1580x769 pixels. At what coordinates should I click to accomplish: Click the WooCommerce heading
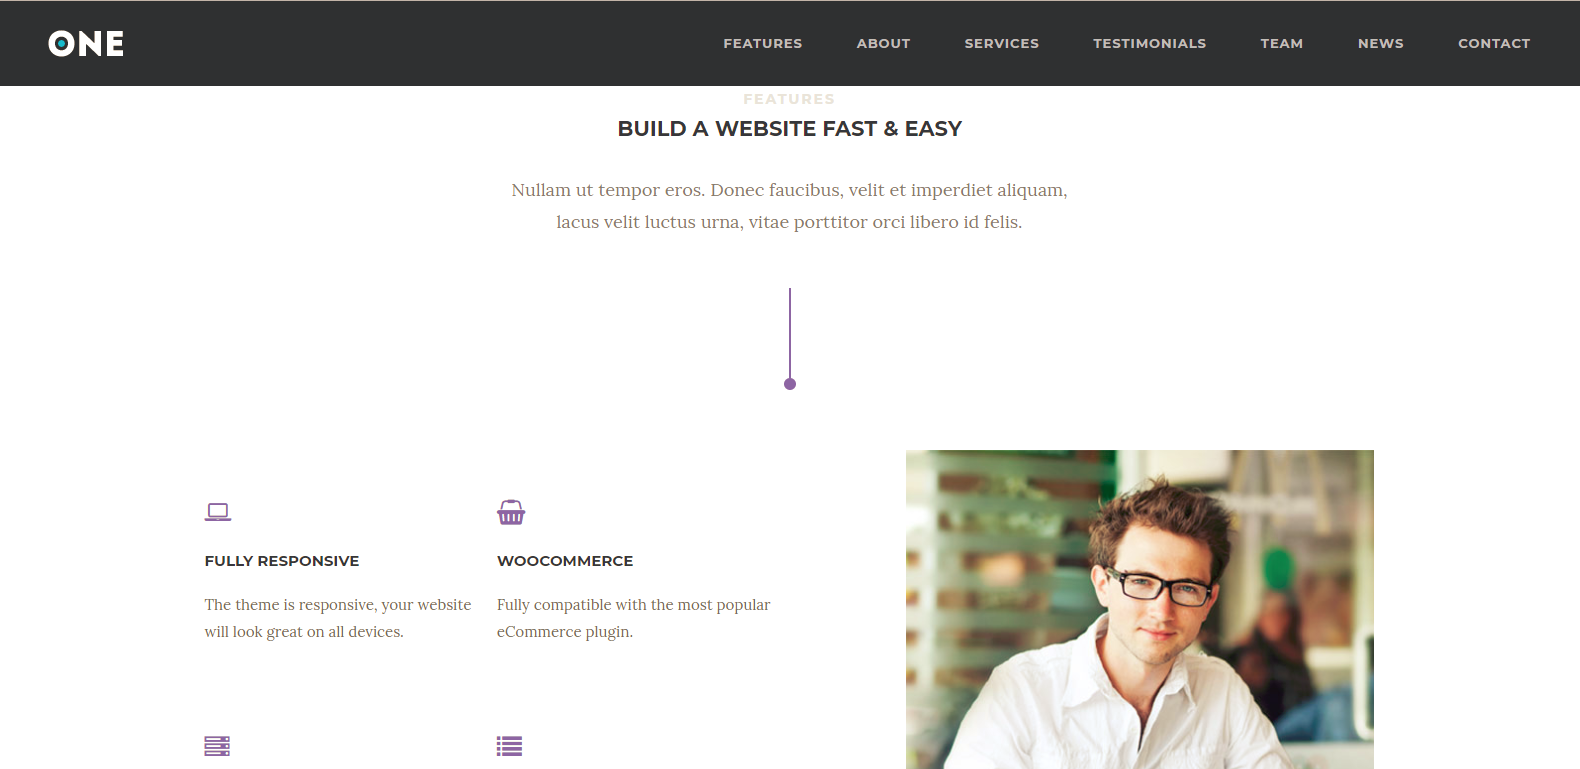point(565,561)
